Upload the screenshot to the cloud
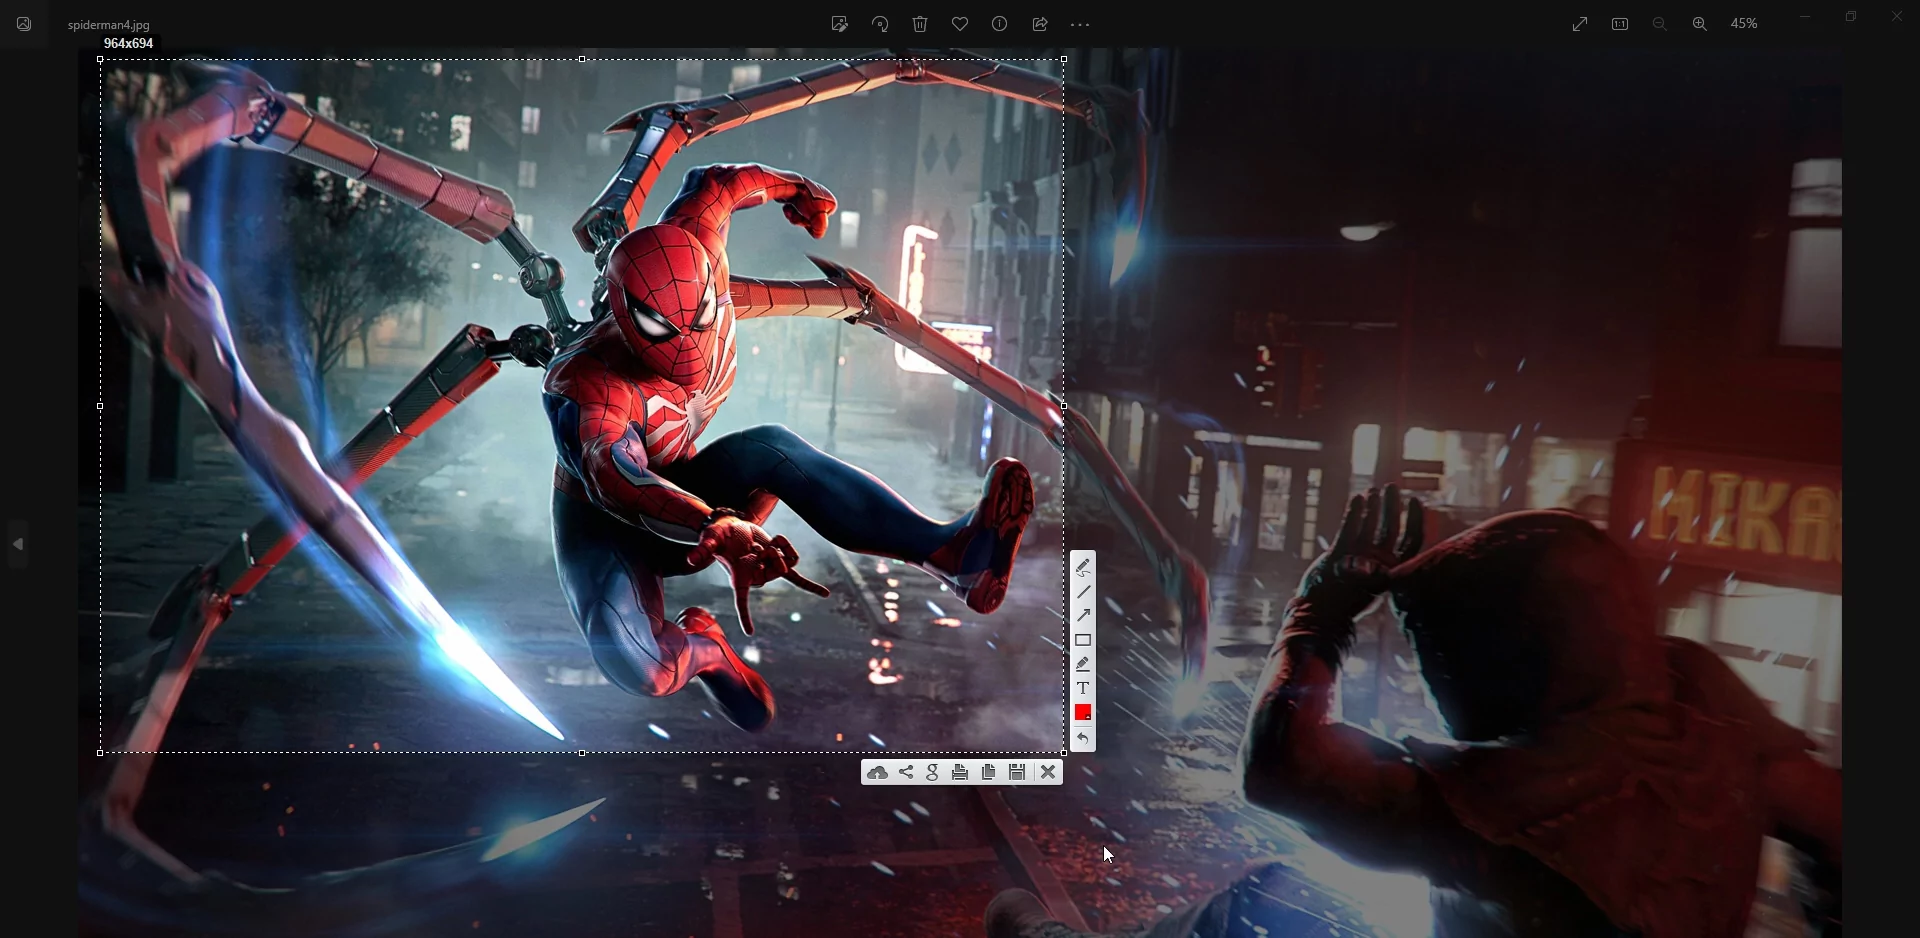Screen dimensions: 1920x938 pyautogui.click(x=878, y=773)
